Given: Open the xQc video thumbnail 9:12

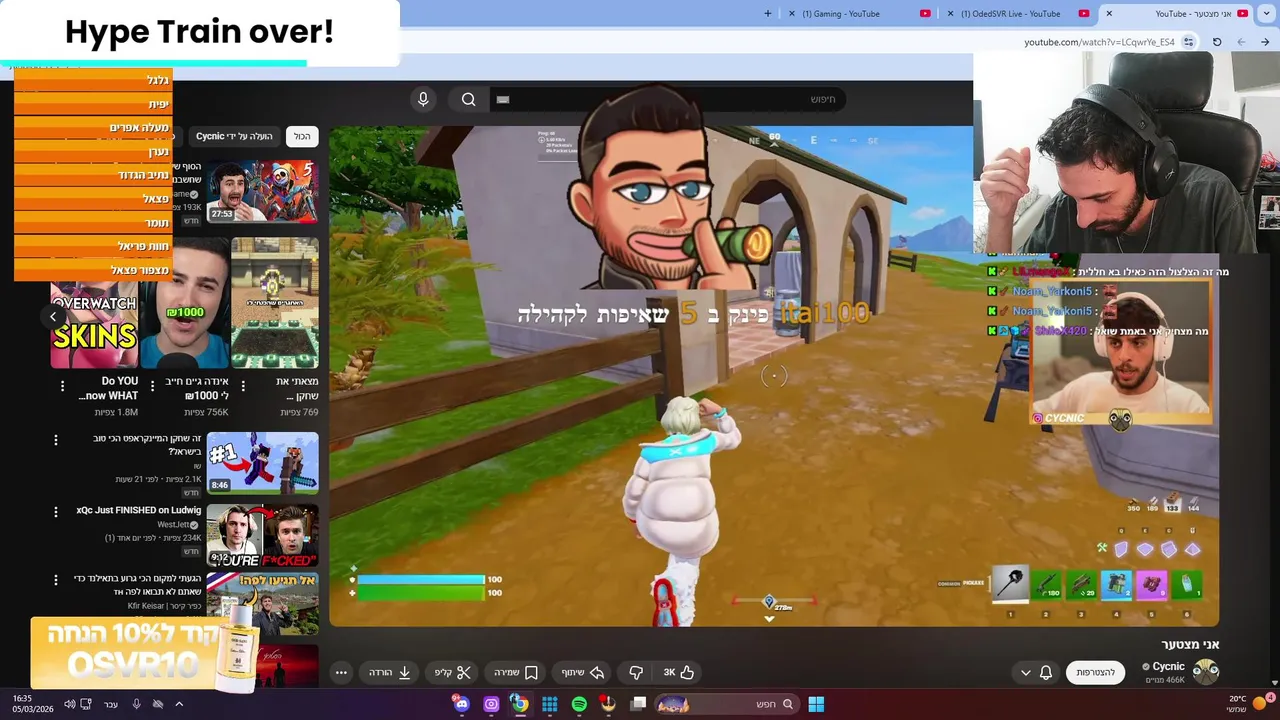Looking at the screenshot, I should click(x=262, y=535).
